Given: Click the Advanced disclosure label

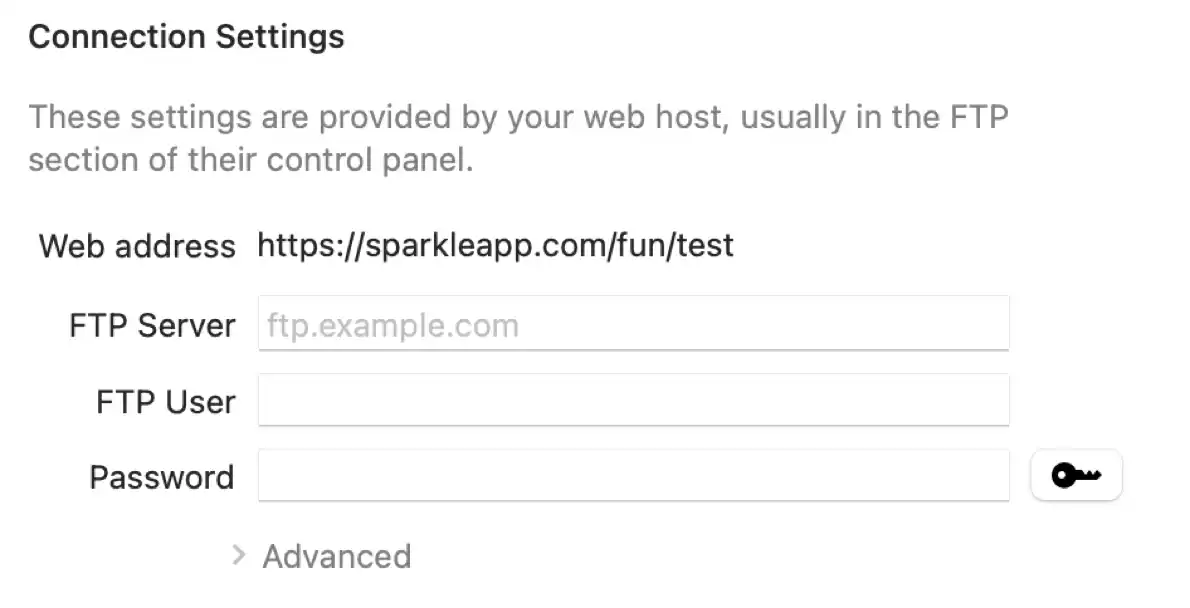Looking at the screenshot, I should point(336,556).
